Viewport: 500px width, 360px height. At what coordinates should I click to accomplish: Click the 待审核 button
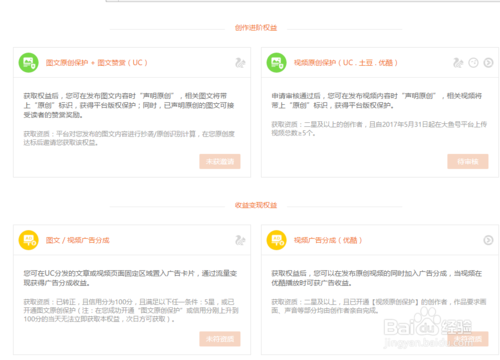coord(468,161)
